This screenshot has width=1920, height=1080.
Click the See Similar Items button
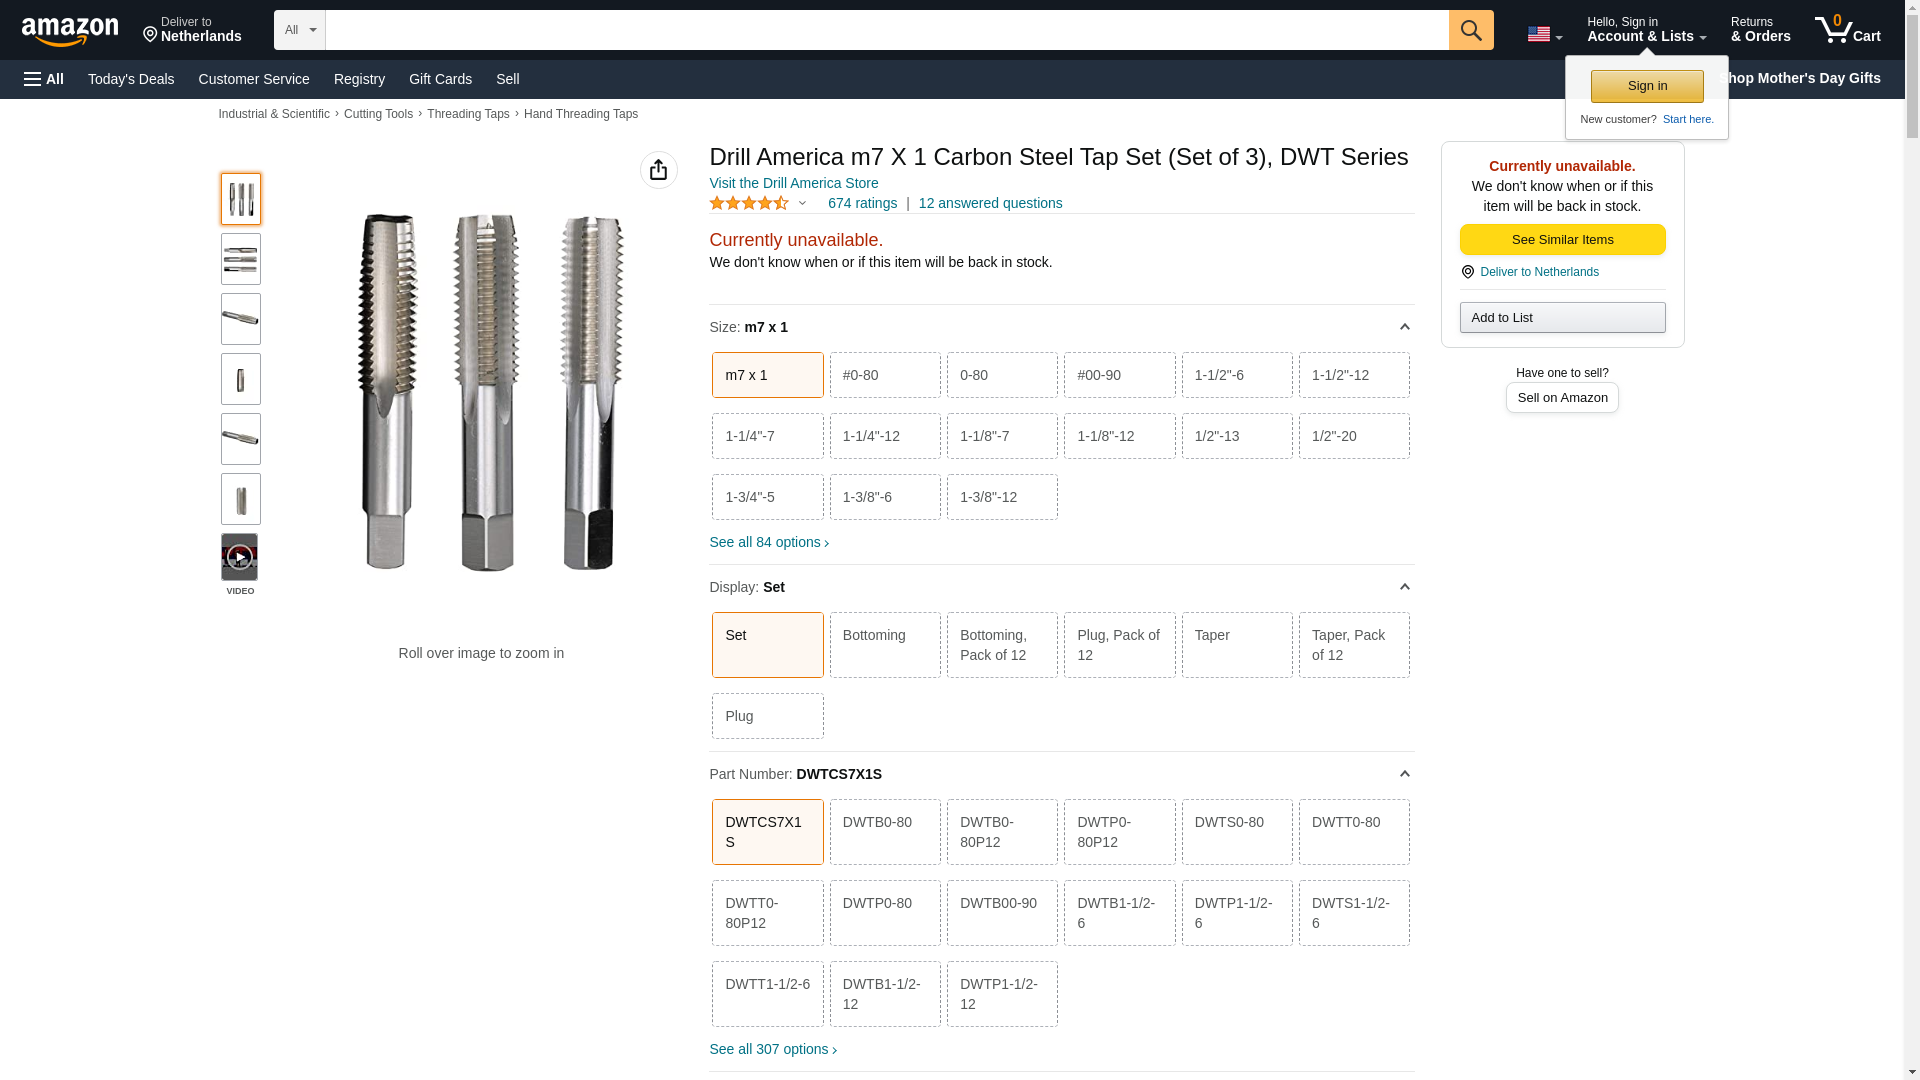click(1562, 239)
